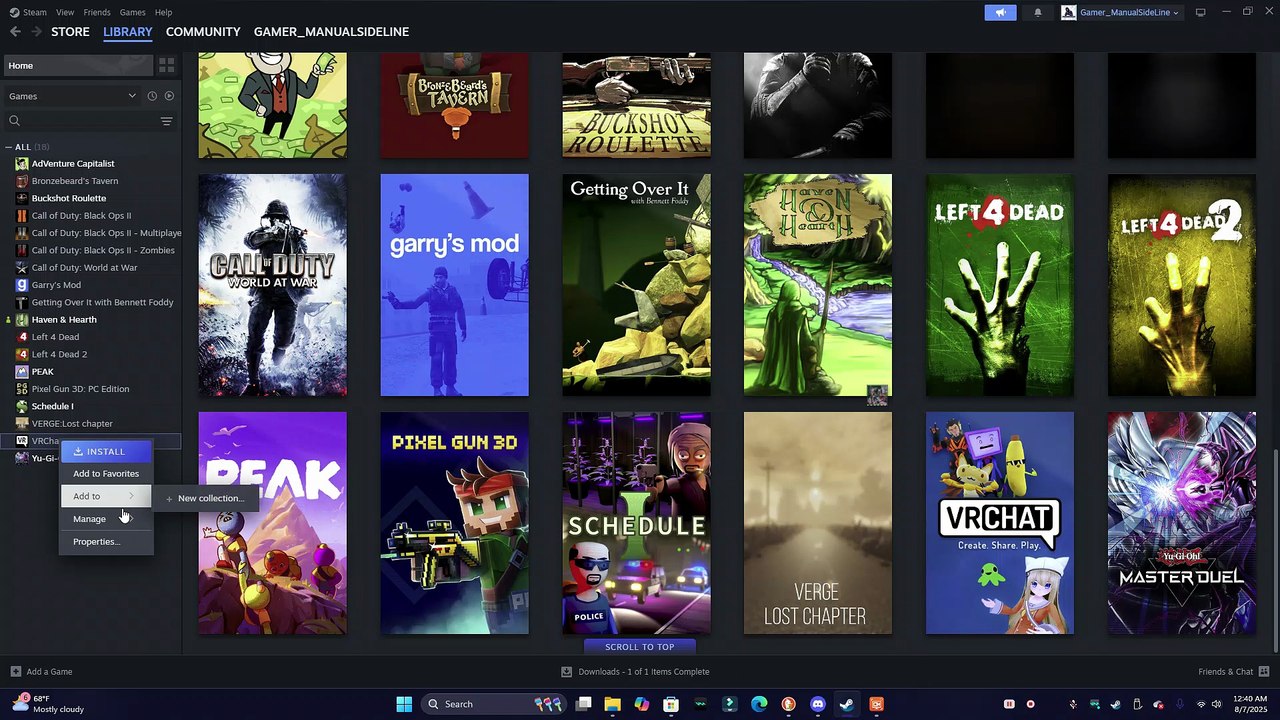
Task: Open Properties... from the context menu
Action: coord(106,542)
